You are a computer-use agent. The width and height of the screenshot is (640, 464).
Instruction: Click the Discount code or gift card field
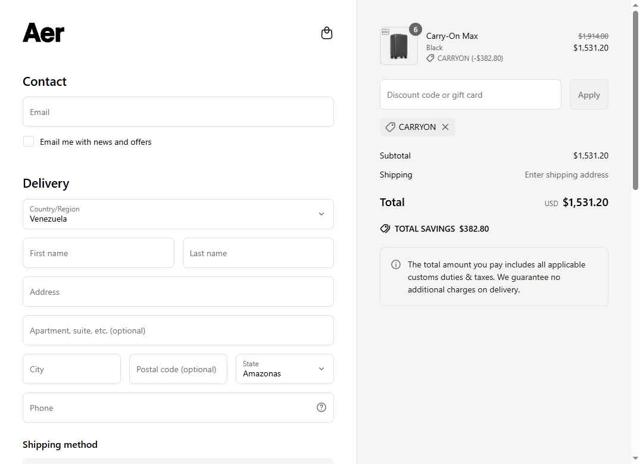[470, 95]
